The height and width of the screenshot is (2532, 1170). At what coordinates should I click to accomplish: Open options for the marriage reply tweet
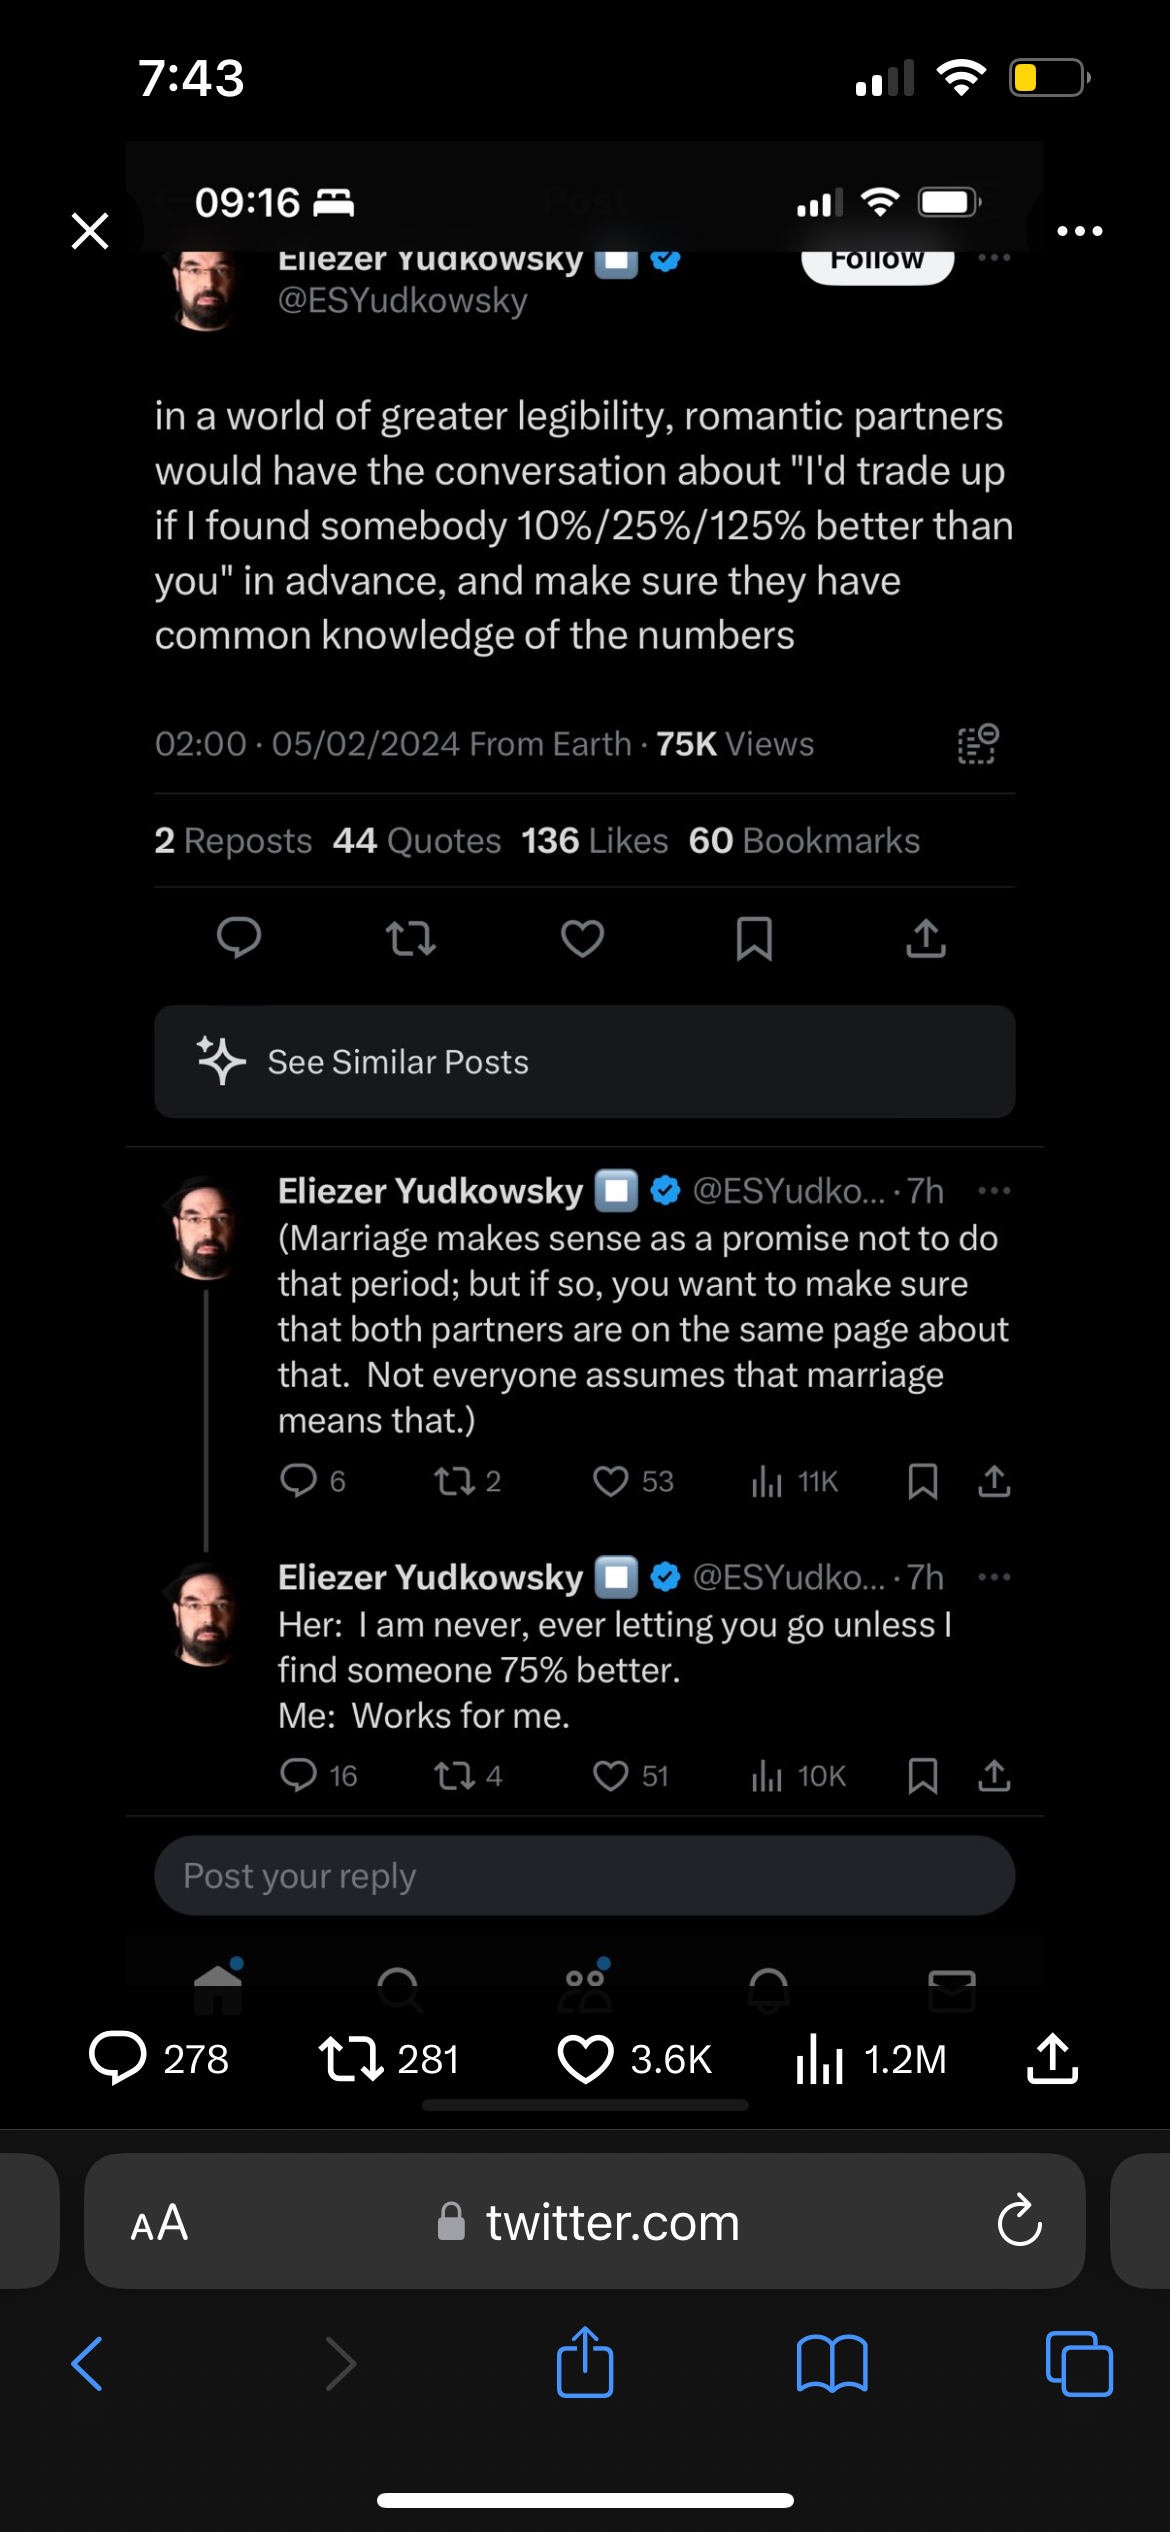click(994, 1190)
